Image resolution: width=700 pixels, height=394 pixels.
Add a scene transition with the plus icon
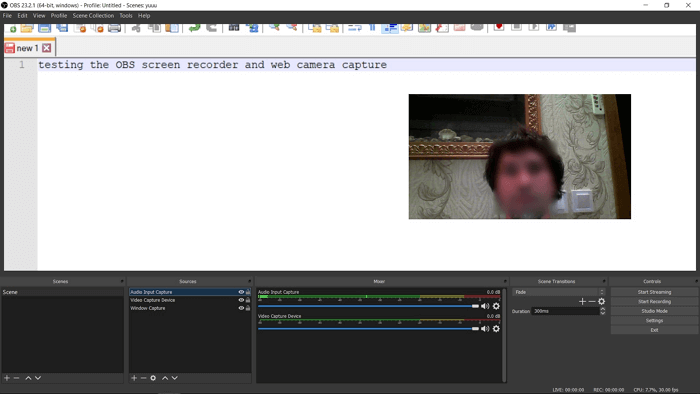point(582,302)
